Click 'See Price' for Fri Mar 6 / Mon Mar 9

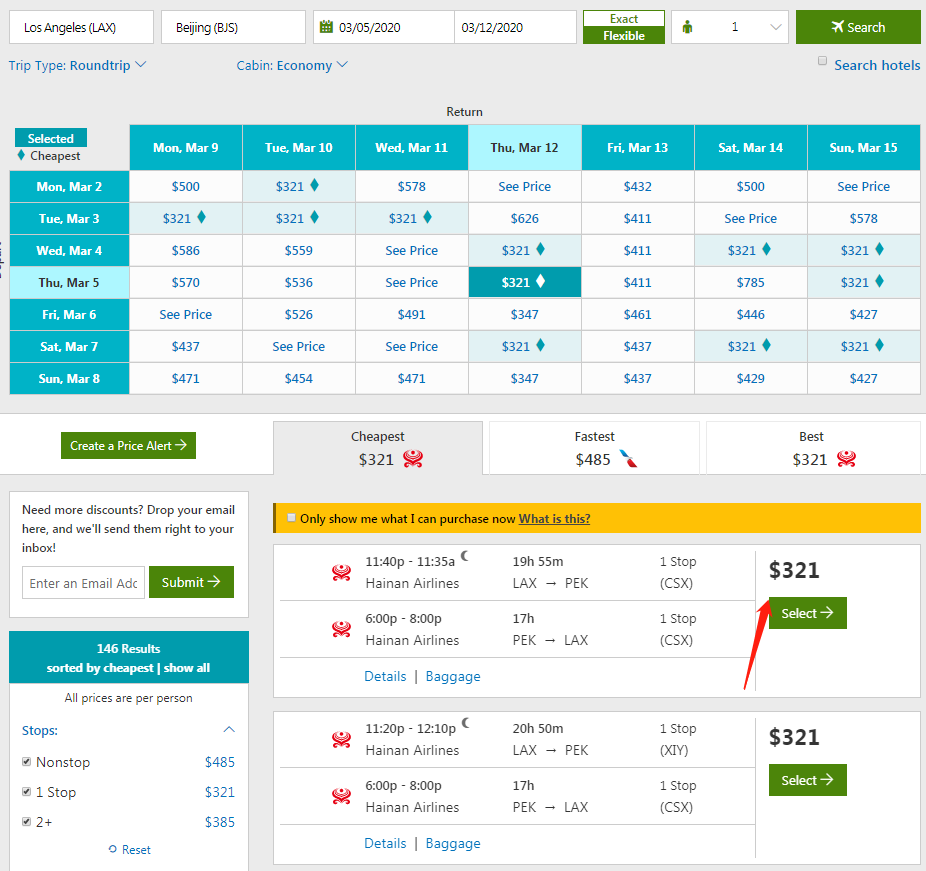tap(185, 315)
